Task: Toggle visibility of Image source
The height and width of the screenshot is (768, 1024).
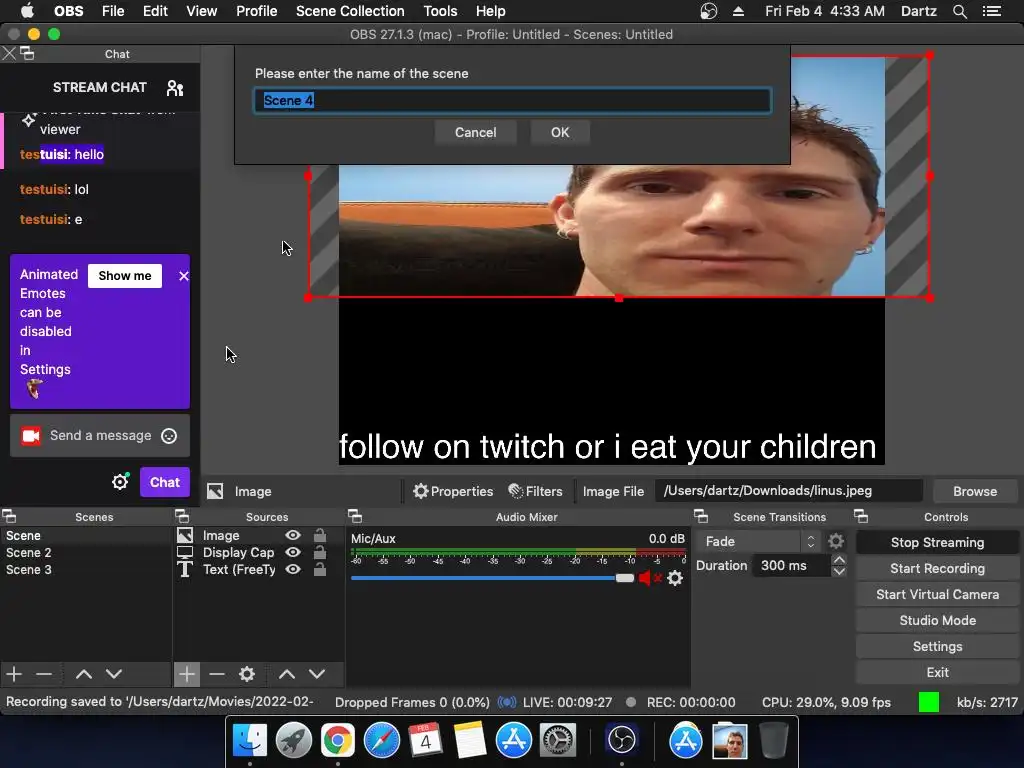Action: pyautogui.click(x=293, y=535)
